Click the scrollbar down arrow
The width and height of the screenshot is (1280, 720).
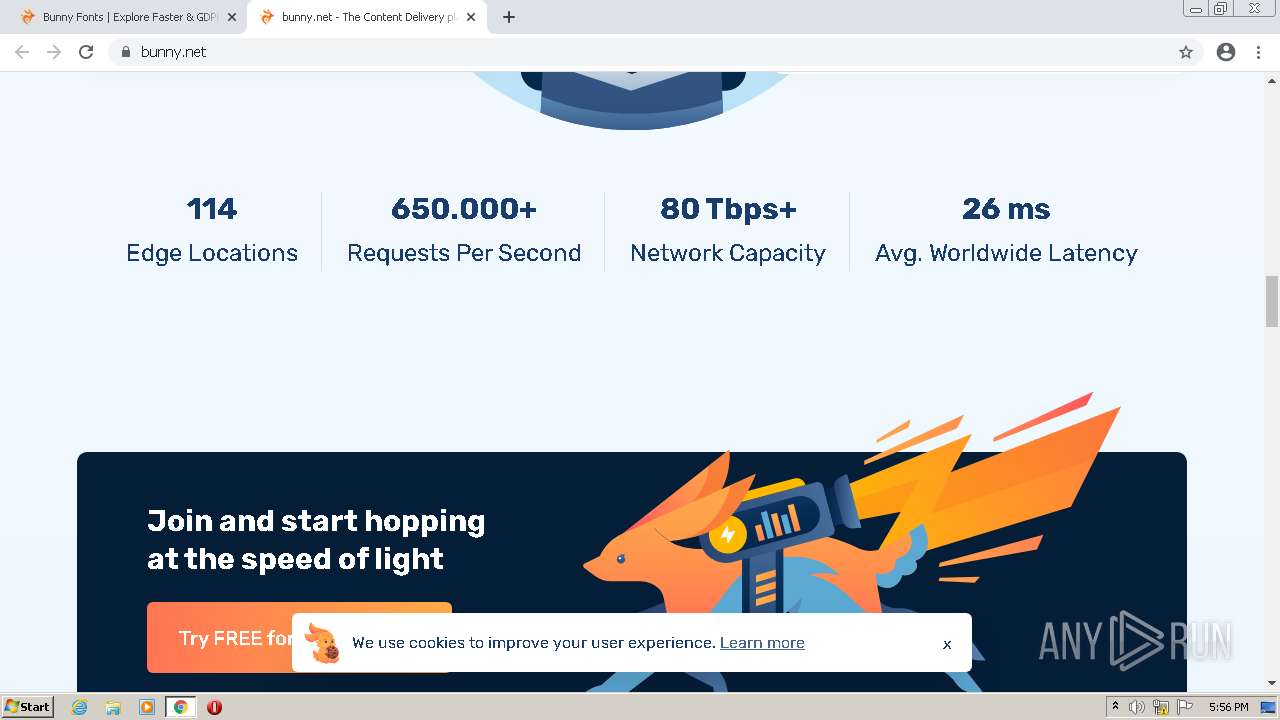1272,683
